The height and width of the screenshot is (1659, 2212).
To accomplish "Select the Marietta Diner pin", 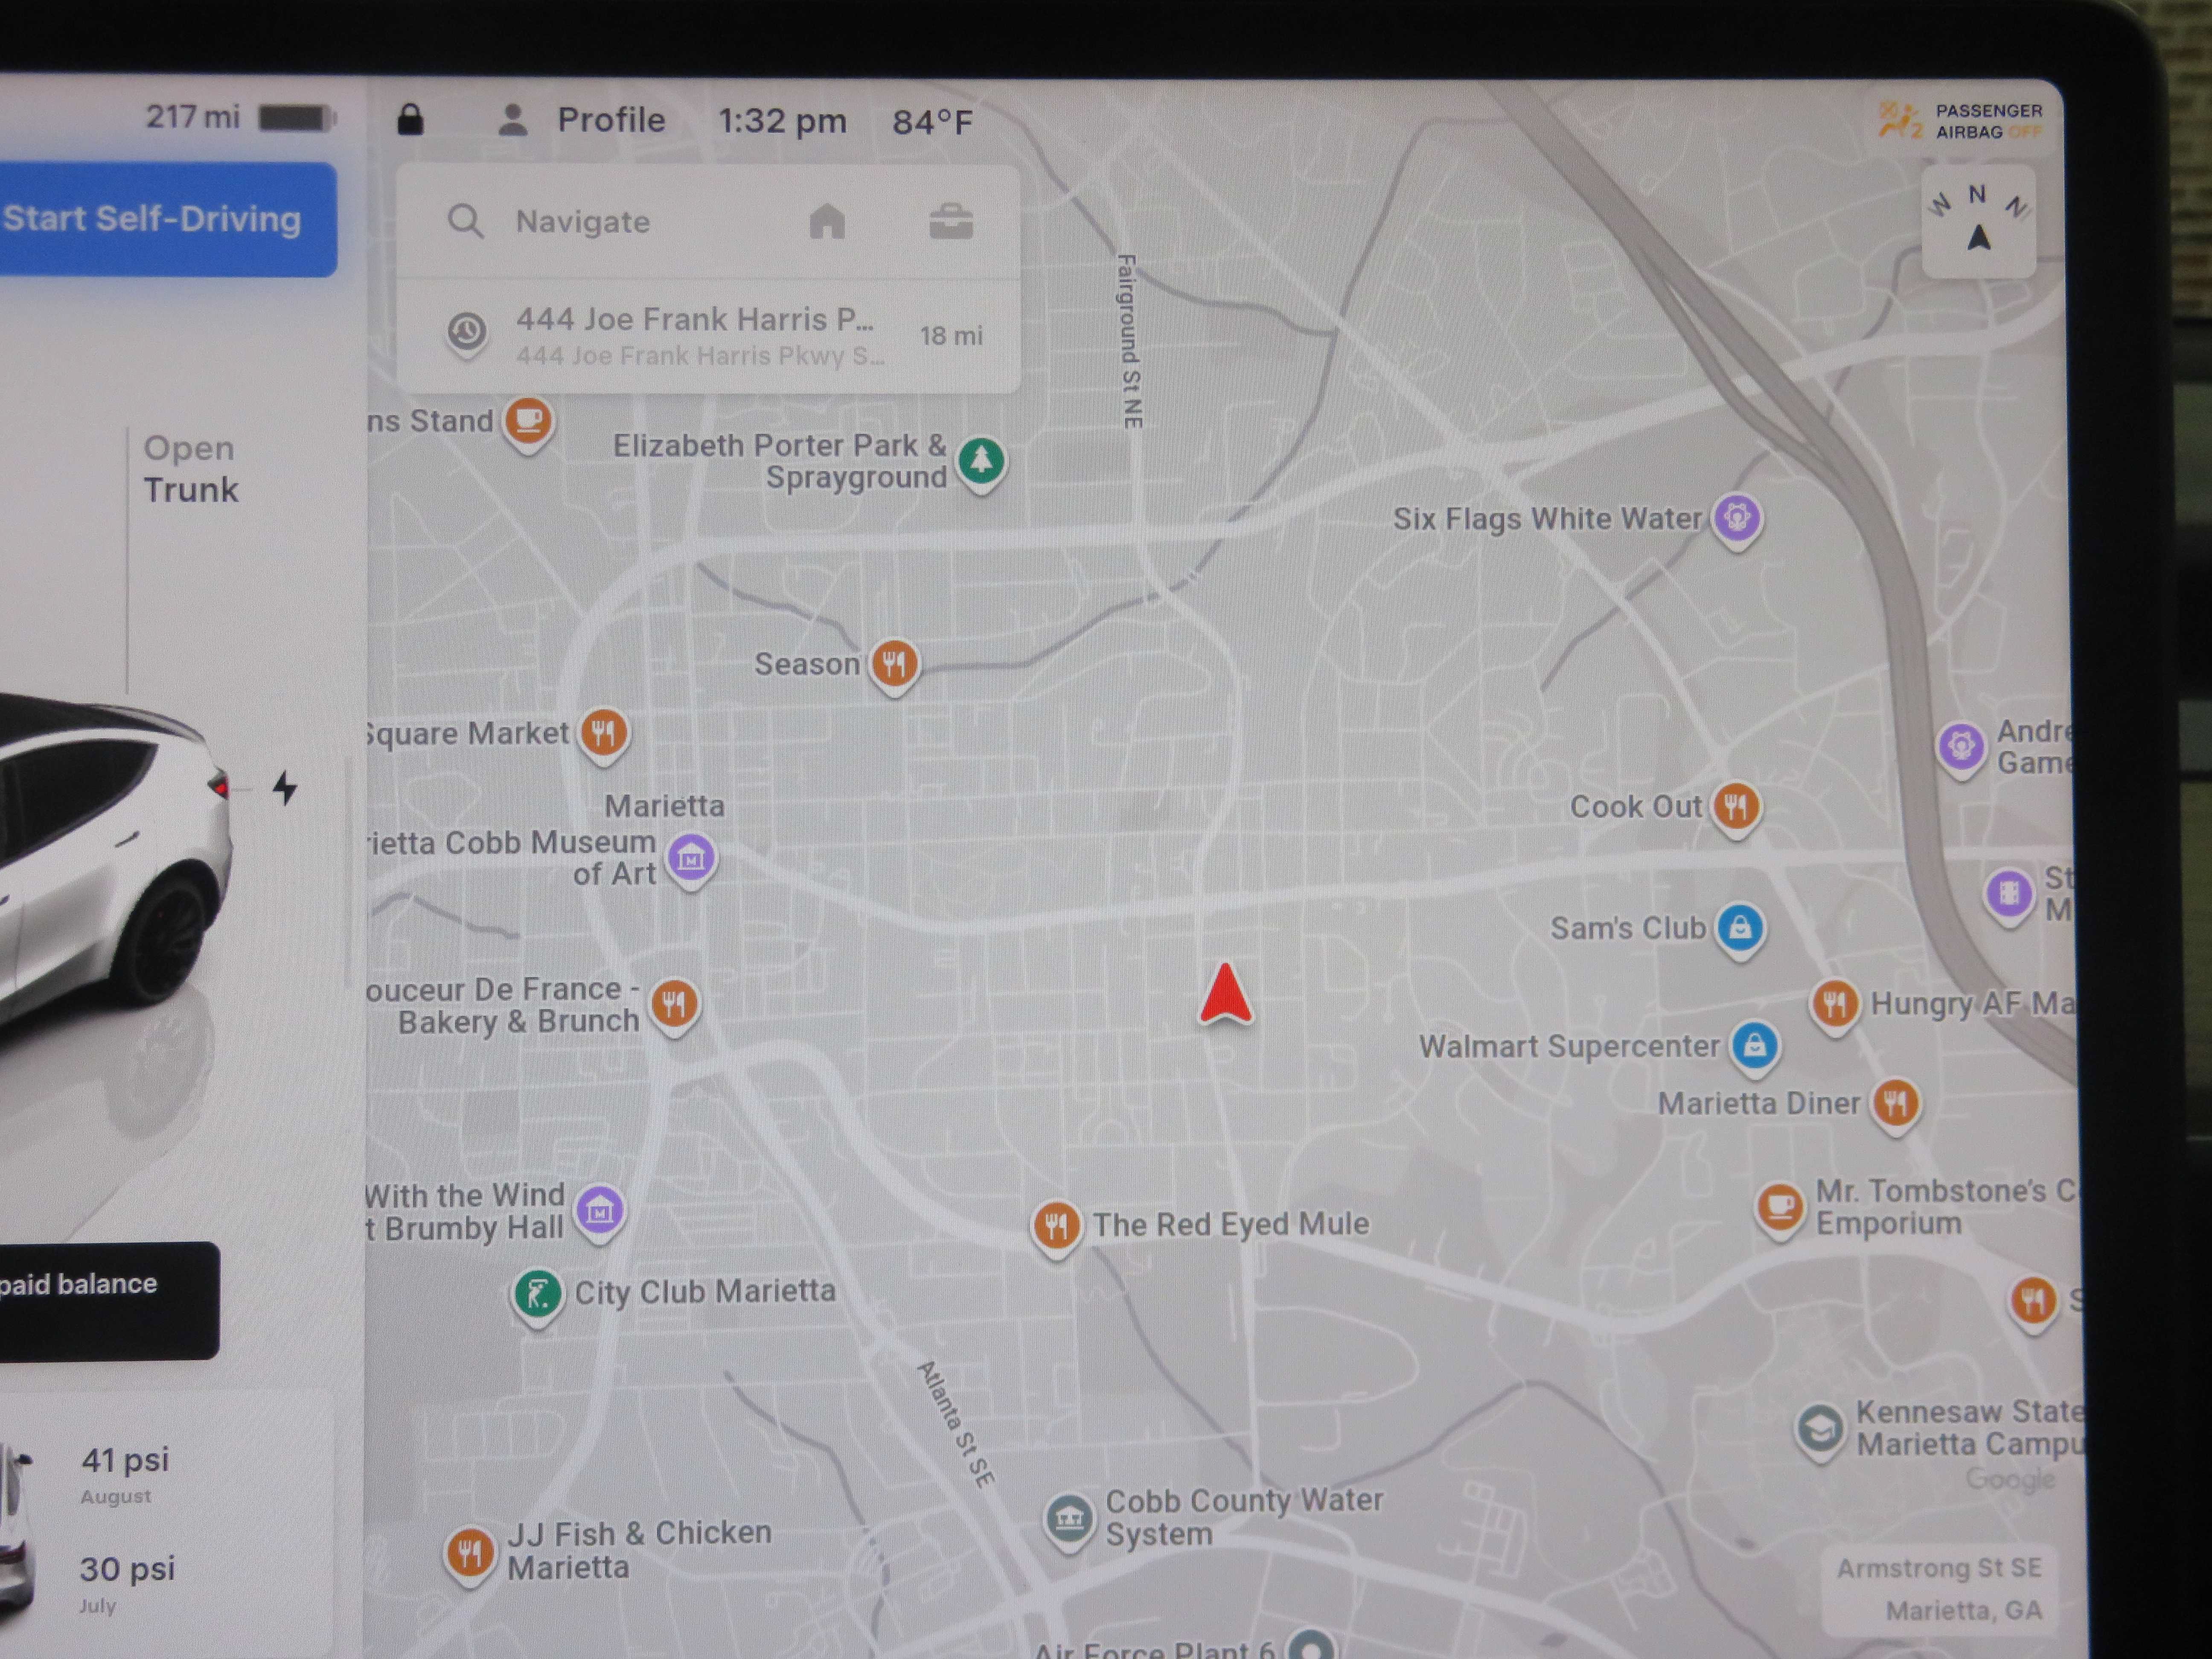I will pyautogui.click(x=1896, y=1105).
